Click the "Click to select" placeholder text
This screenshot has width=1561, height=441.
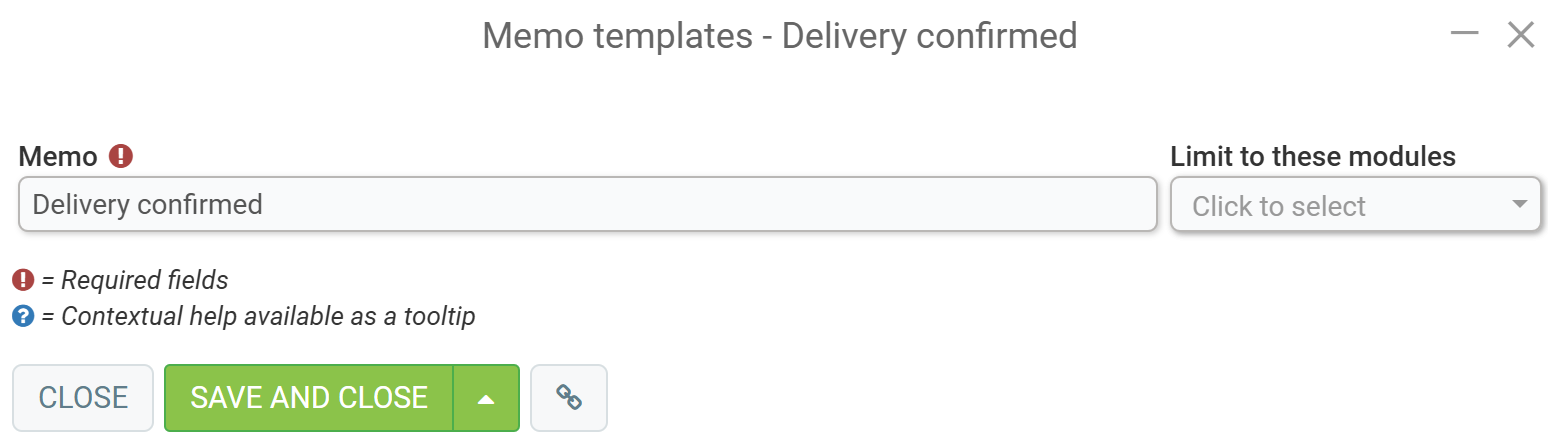[x=1279, y=207]
